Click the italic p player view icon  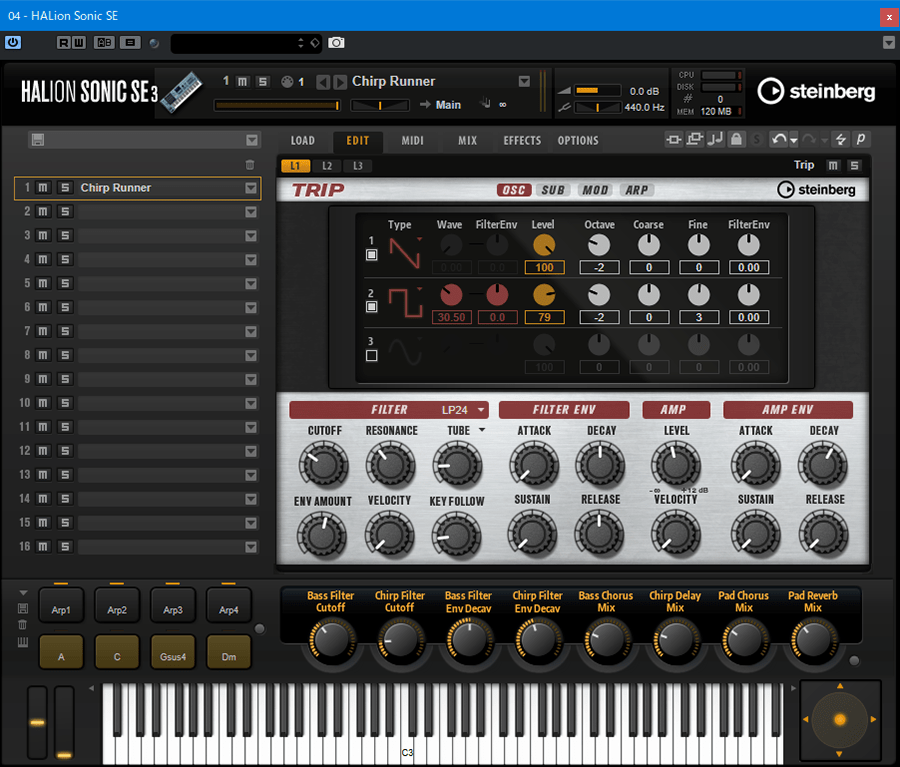coord(861,140)
